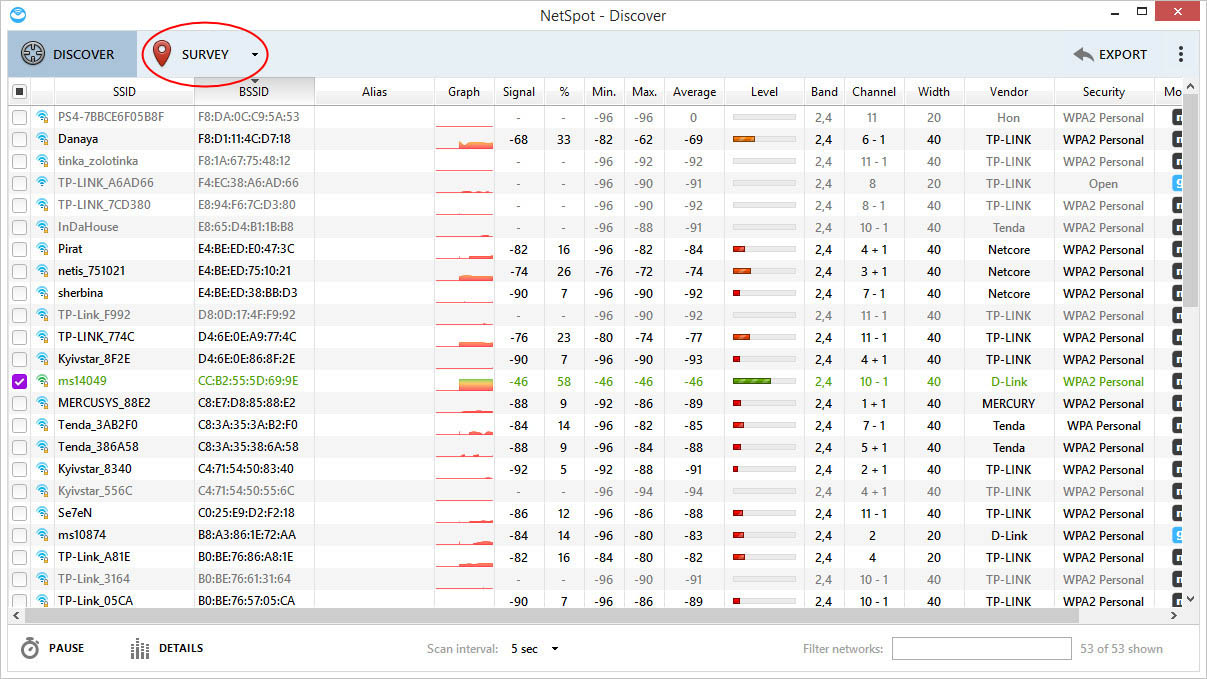Viewport: 1207px width, 679px height.
Task: Check the sherbina network checkbox
Action: pyautogui.click(x=19, y=293)
